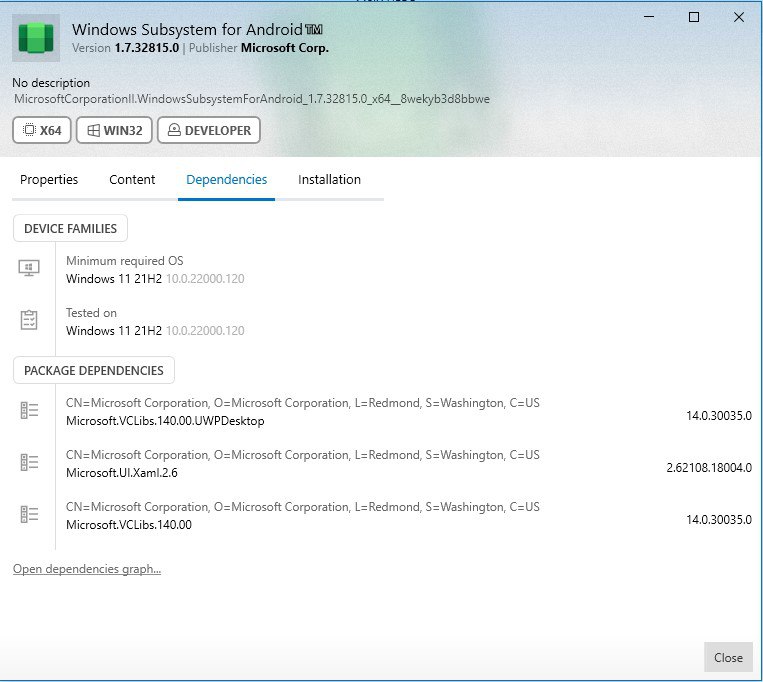Click the version number 1.7.32815.0 in header
The height and width of the screenshot is (682, 763).
pos(146,48)
